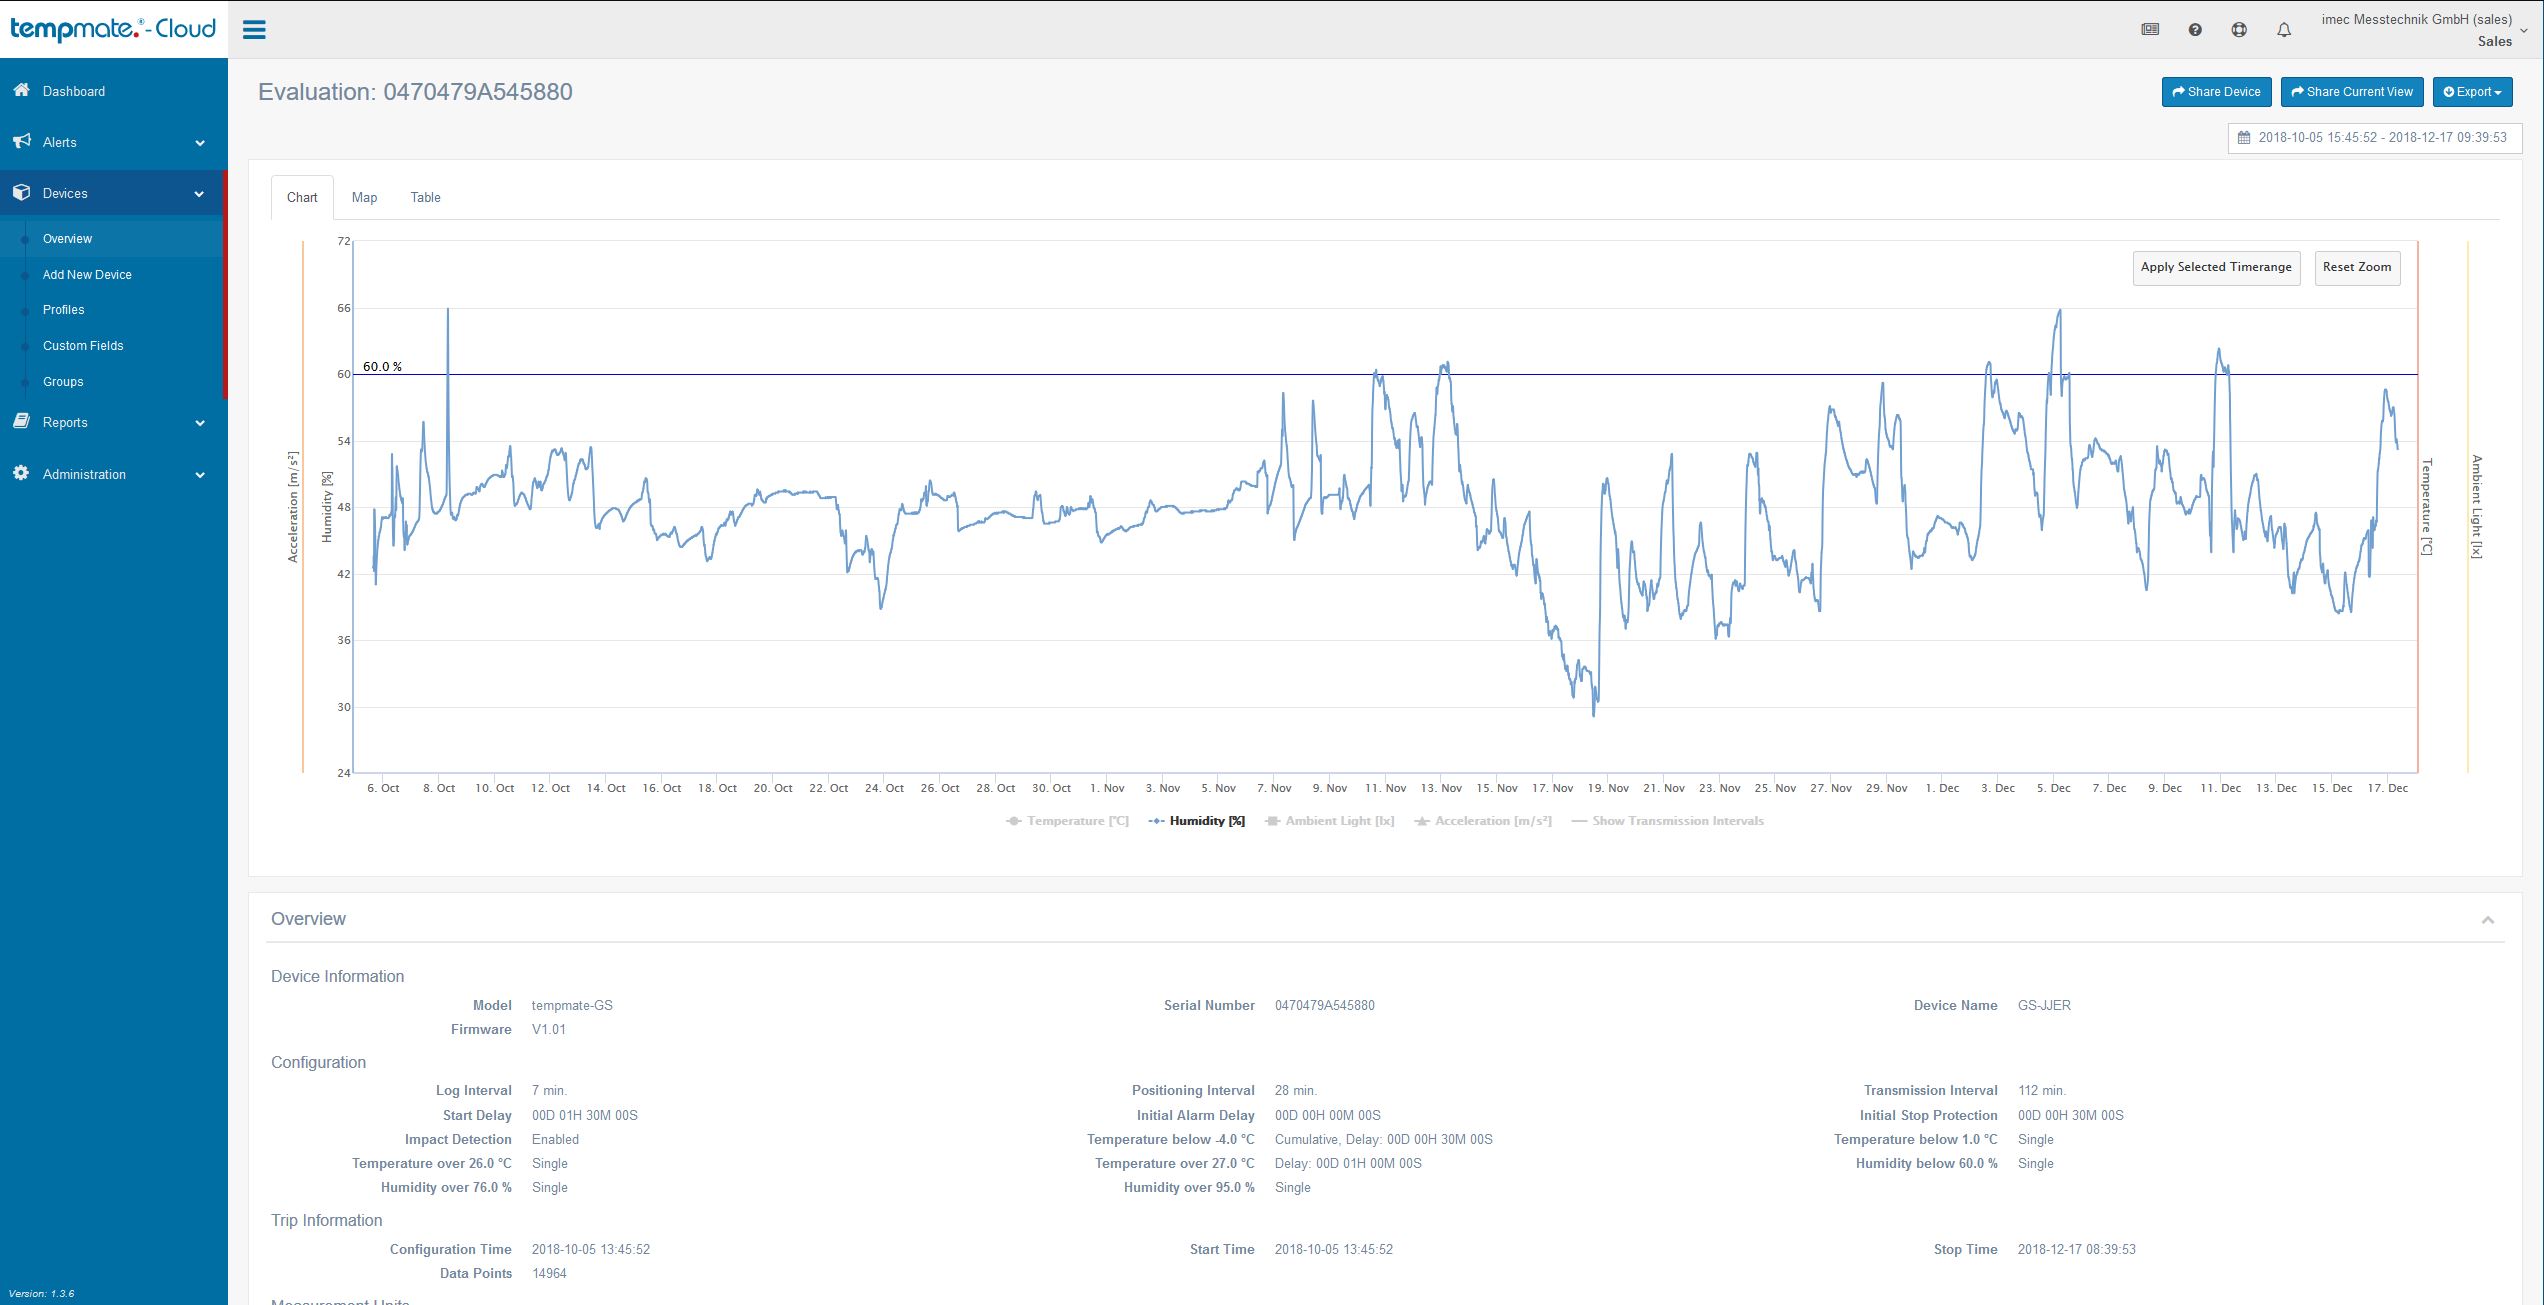Click the question mark help icon

[x=2195, y=30]
